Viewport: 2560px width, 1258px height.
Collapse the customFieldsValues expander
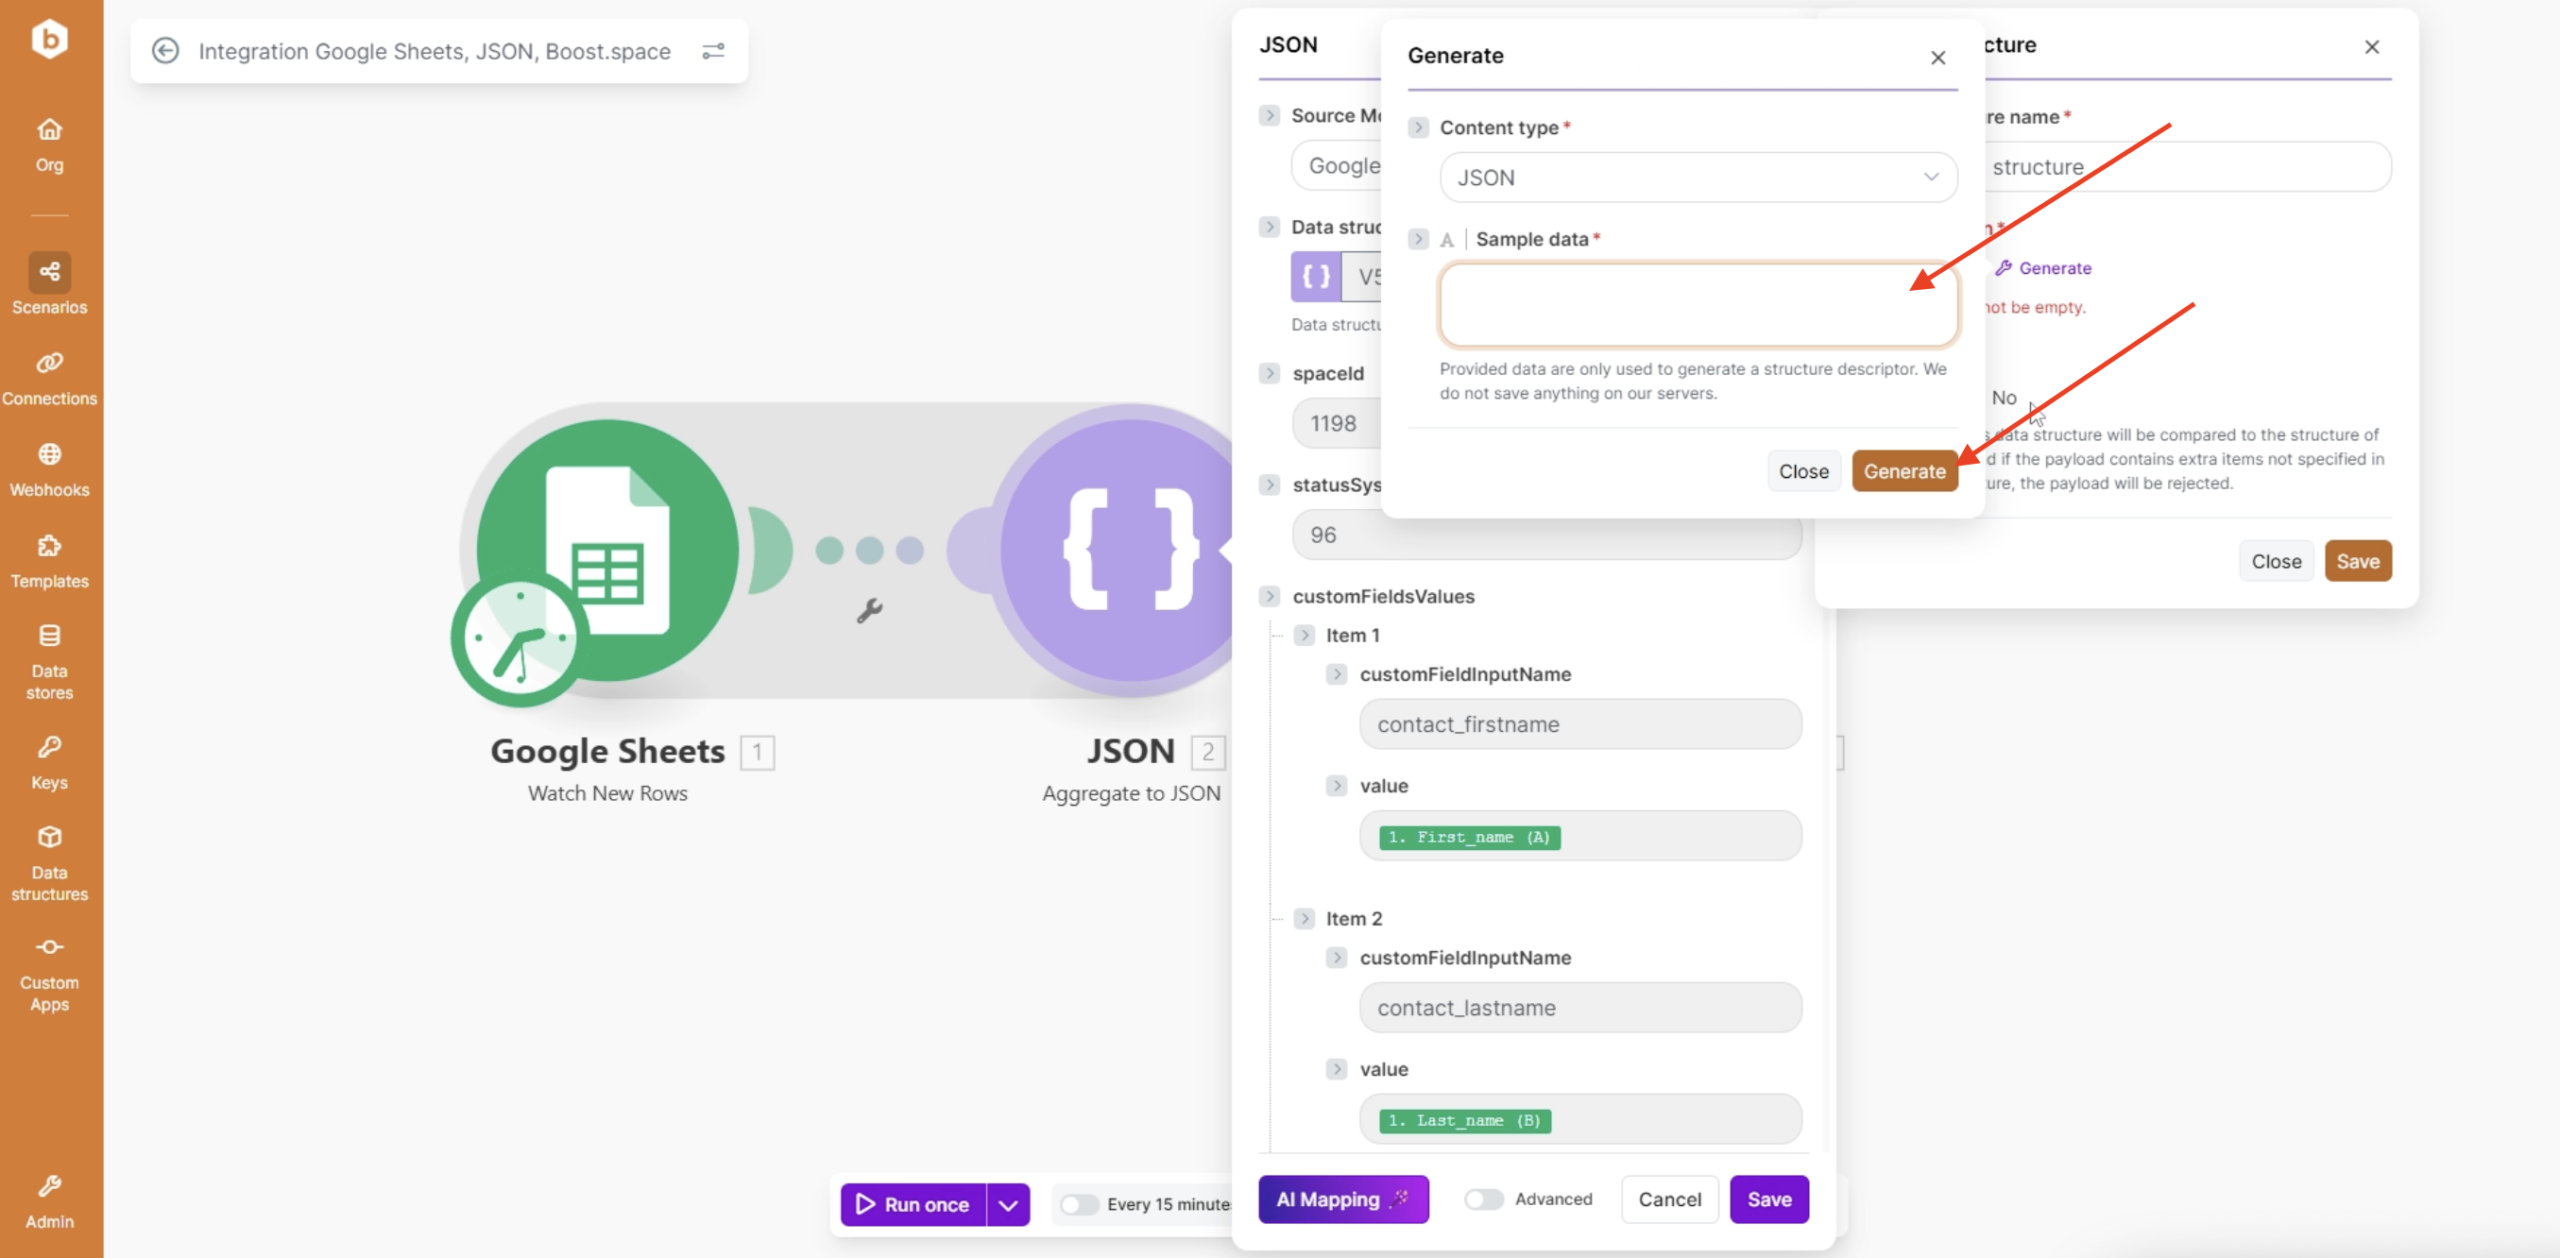[1269, 596]
